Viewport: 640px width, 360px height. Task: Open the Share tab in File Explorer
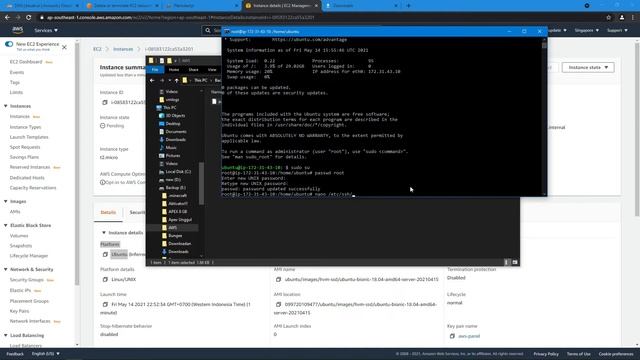coord(193,70)
